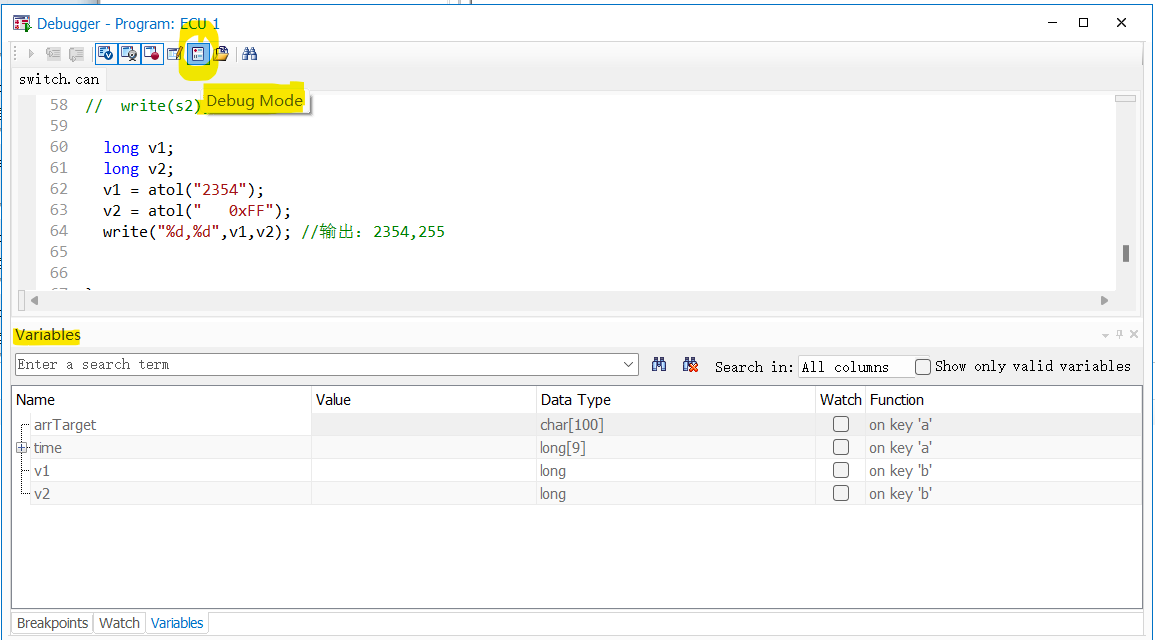
Task: Click the edit source pencil icon
Action: coord(175,54)
